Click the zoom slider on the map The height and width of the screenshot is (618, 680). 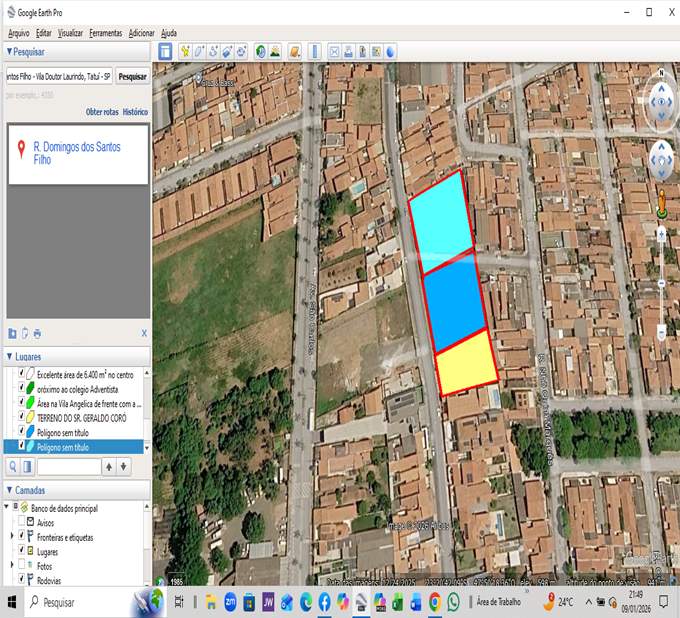click(x=661, y=283)
